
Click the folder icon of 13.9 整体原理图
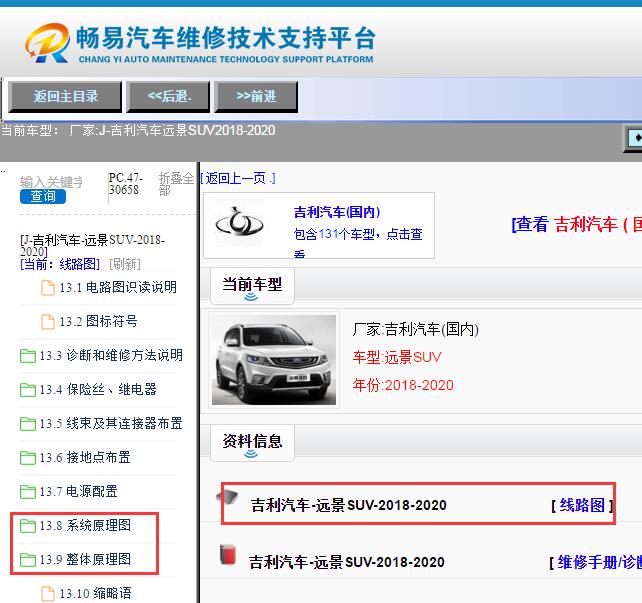(x=28, y=559)
